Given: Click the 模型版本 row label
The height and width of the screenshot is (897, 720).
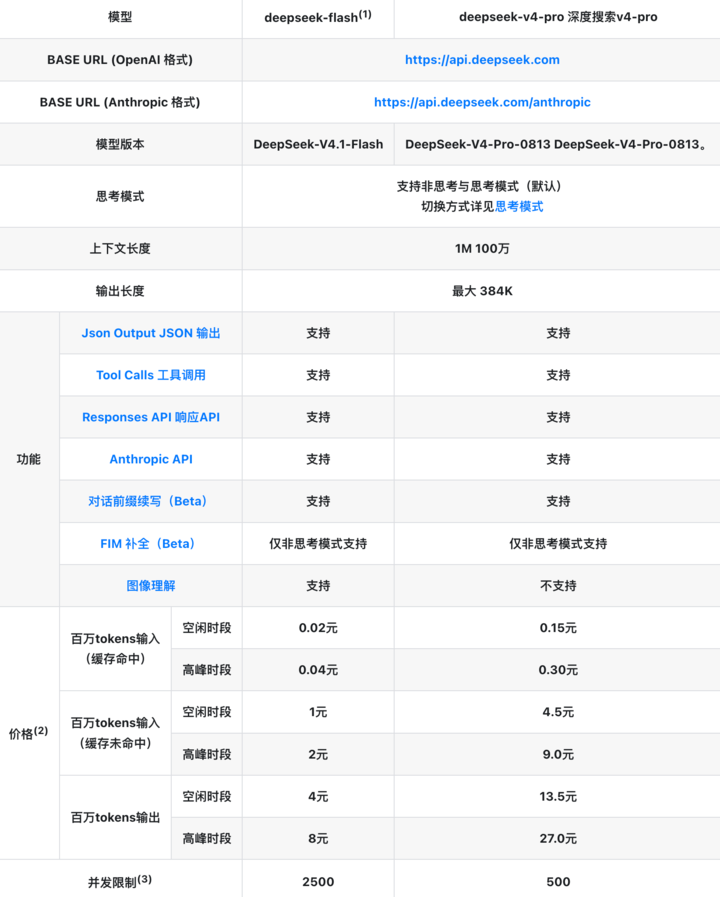Looking at the screenshot, I should [120, 144].
